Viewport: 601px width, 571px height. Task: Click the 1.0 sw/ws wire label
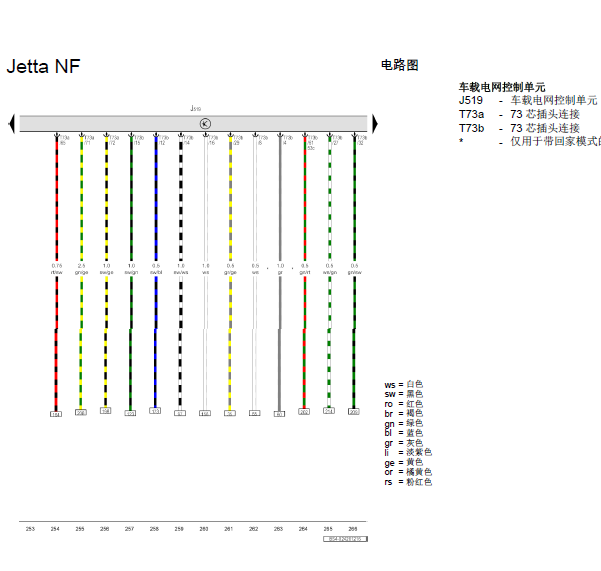pyautogui.click(x=181, y=269)
